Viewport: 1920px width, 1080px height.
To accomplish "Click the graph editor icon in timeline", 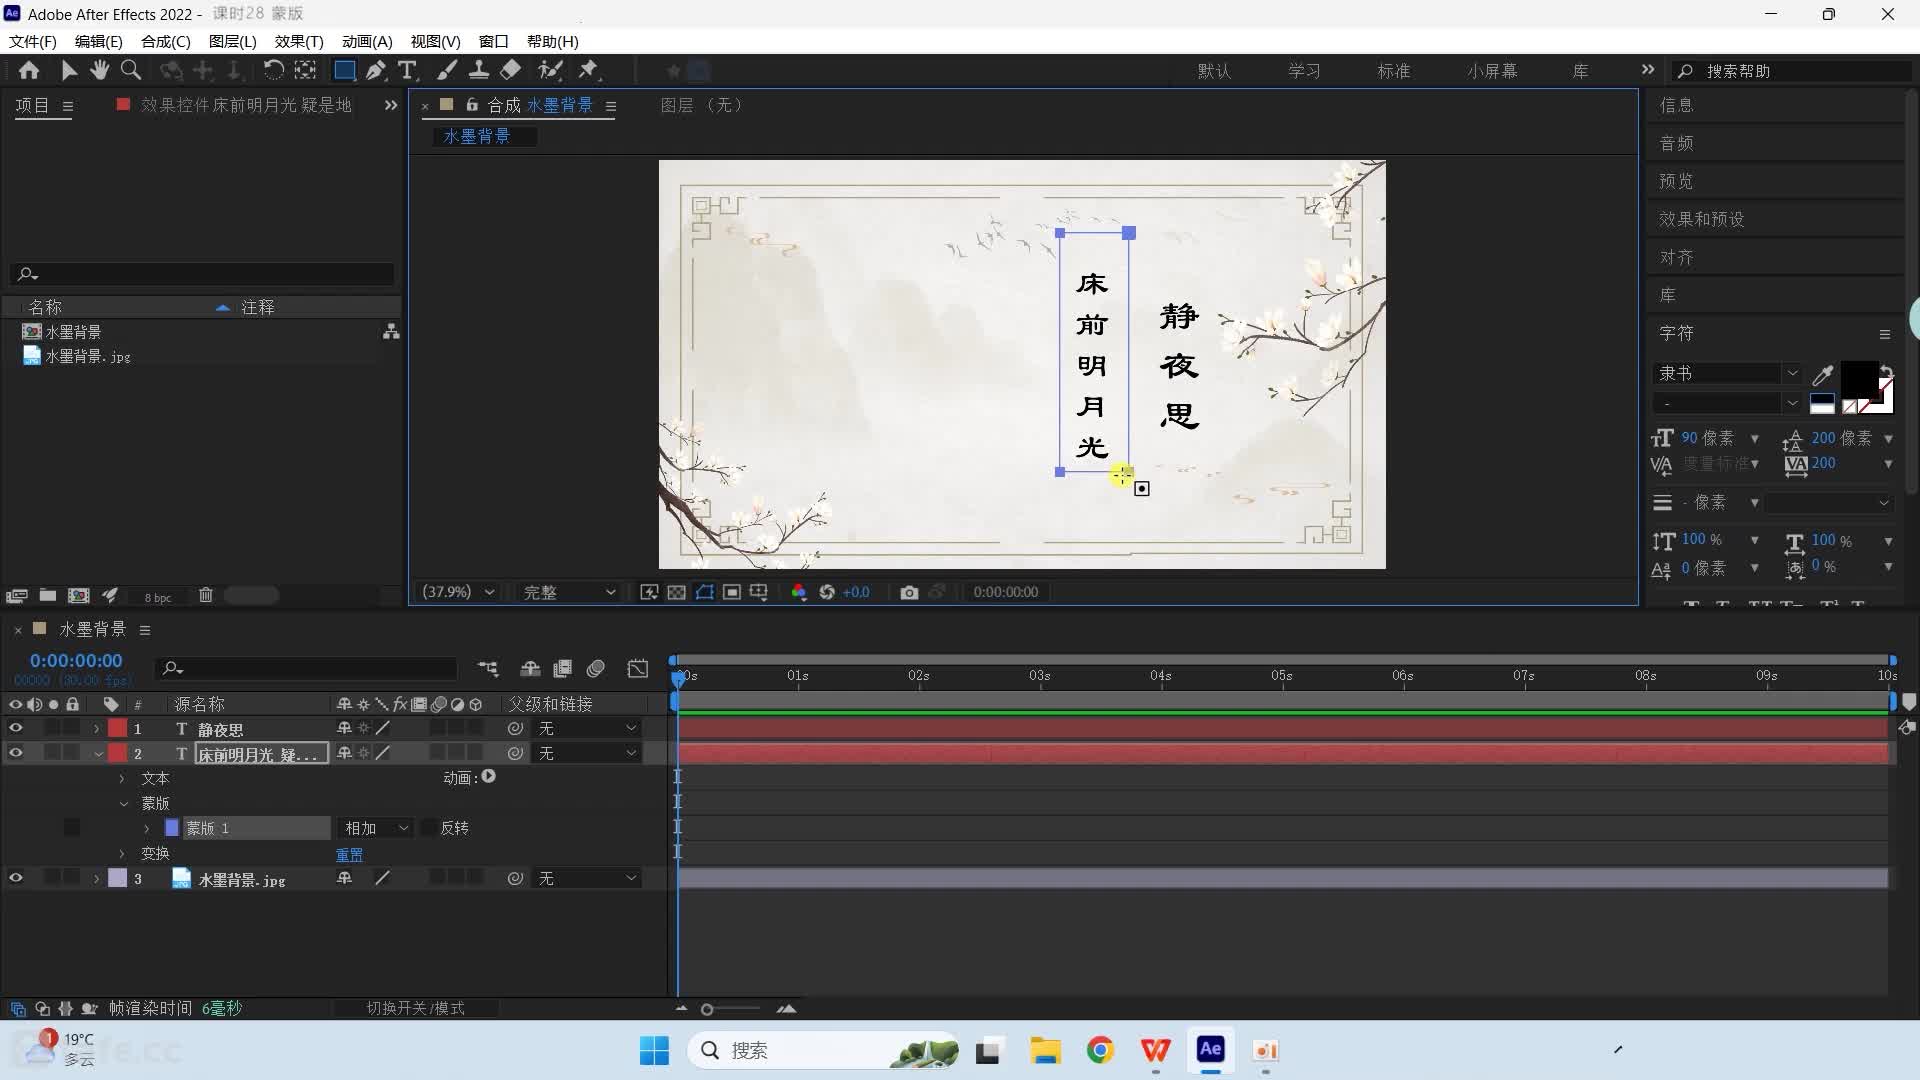I will click(x=638, y=668).
